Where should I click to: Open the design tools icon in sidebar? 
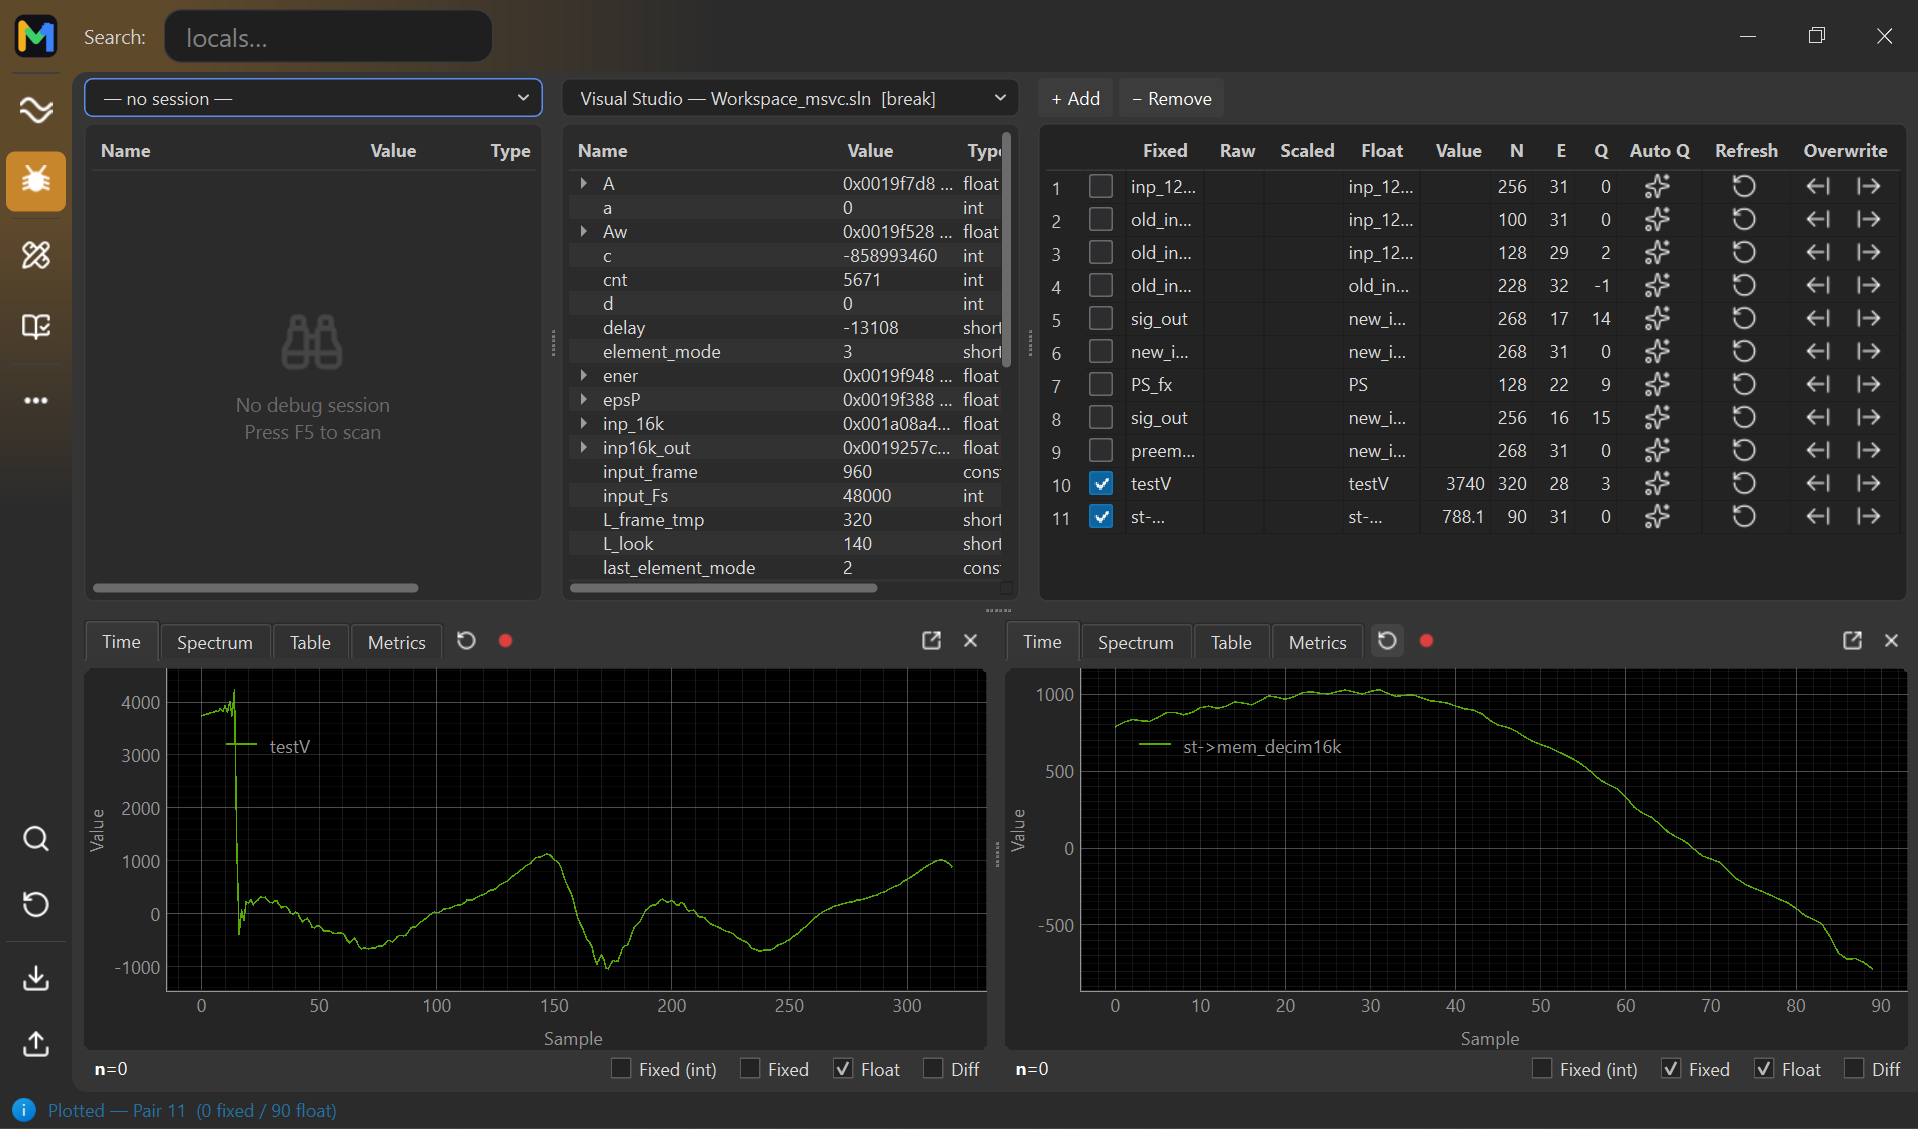click(36, 255)
